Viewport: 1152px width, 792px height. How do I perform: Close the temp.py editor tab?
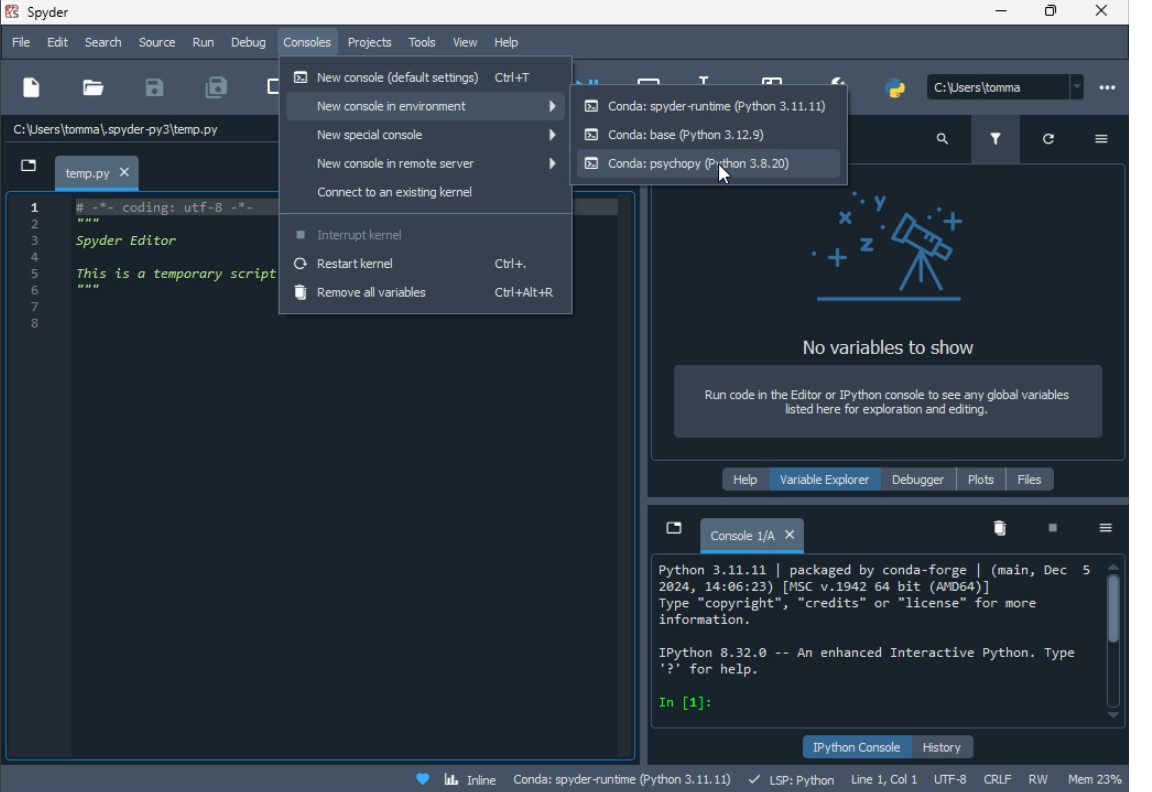pyautogui.click(x=125, y=173)
